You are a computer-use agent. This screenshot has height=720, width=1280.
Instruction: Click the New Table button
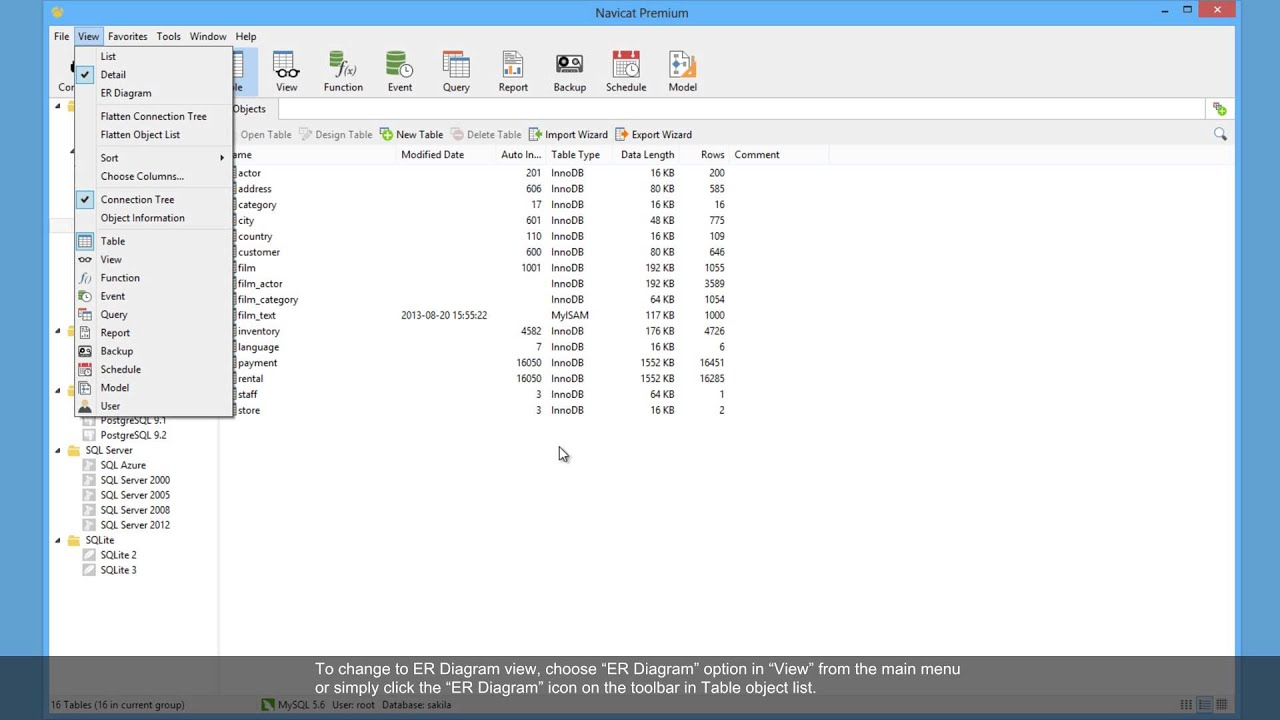[411, 134]
